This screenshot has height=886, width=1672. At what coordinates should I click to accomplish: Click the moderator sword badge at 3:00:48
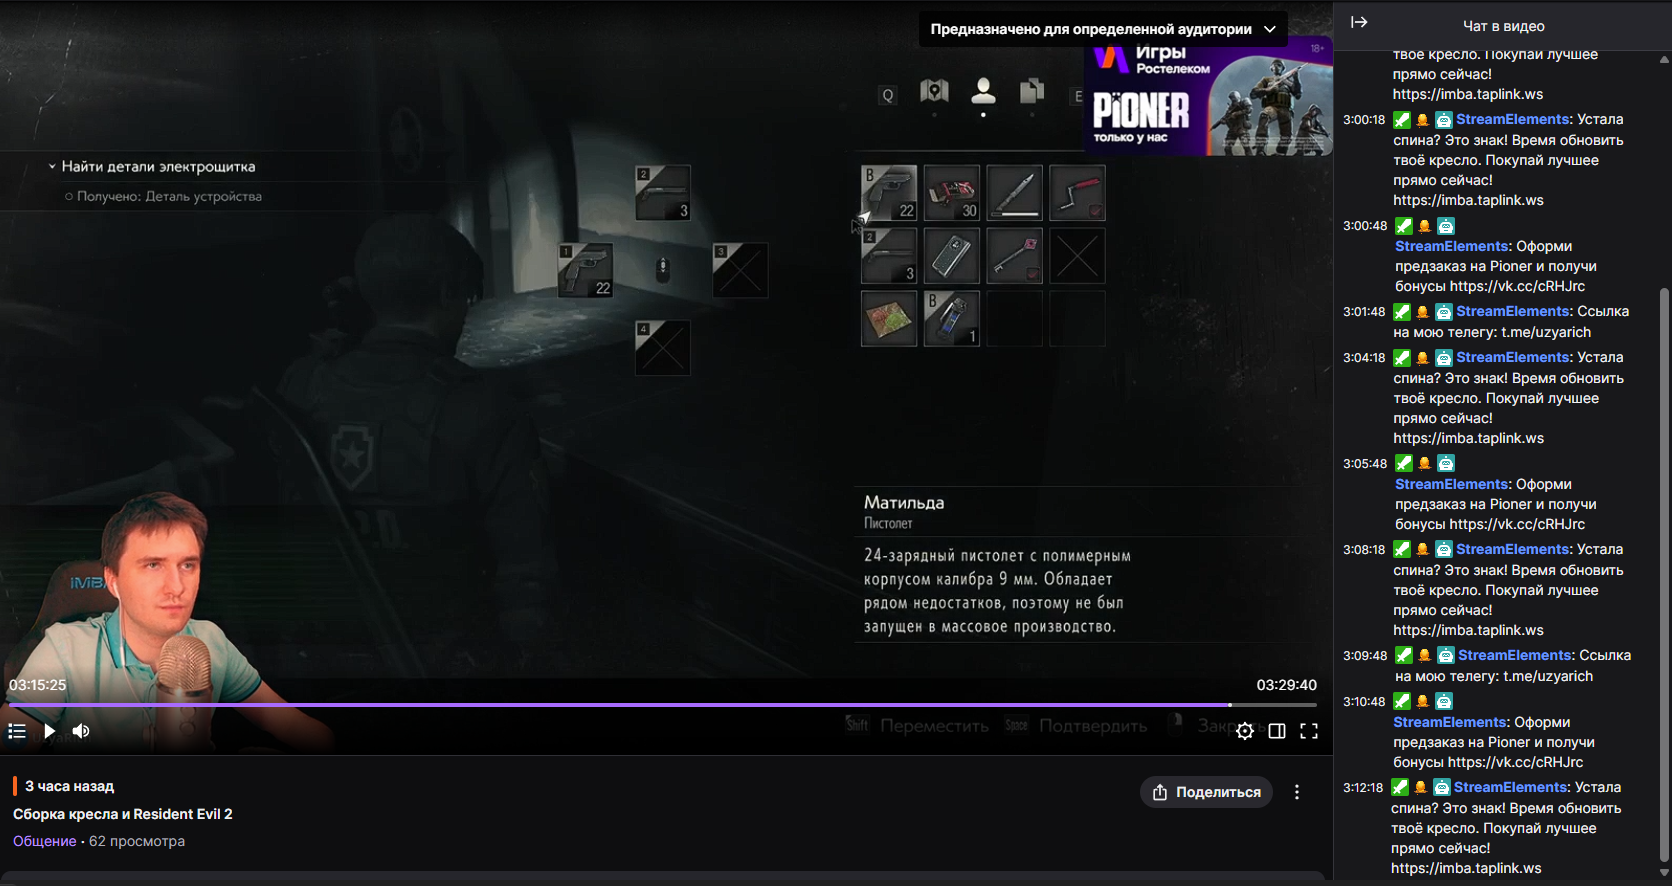click(1404, 226)
